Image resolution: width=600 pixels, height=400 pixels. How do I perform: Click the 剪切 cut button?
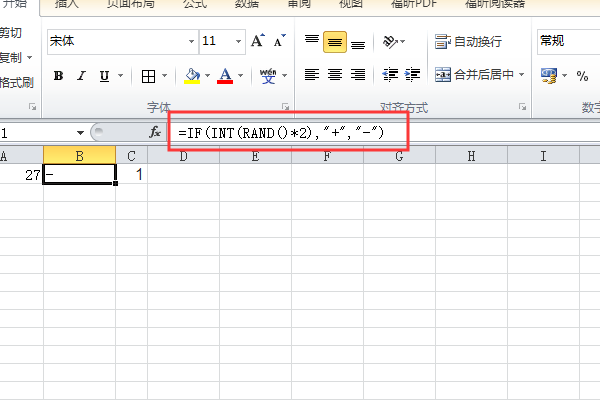[x=11, y=33]
